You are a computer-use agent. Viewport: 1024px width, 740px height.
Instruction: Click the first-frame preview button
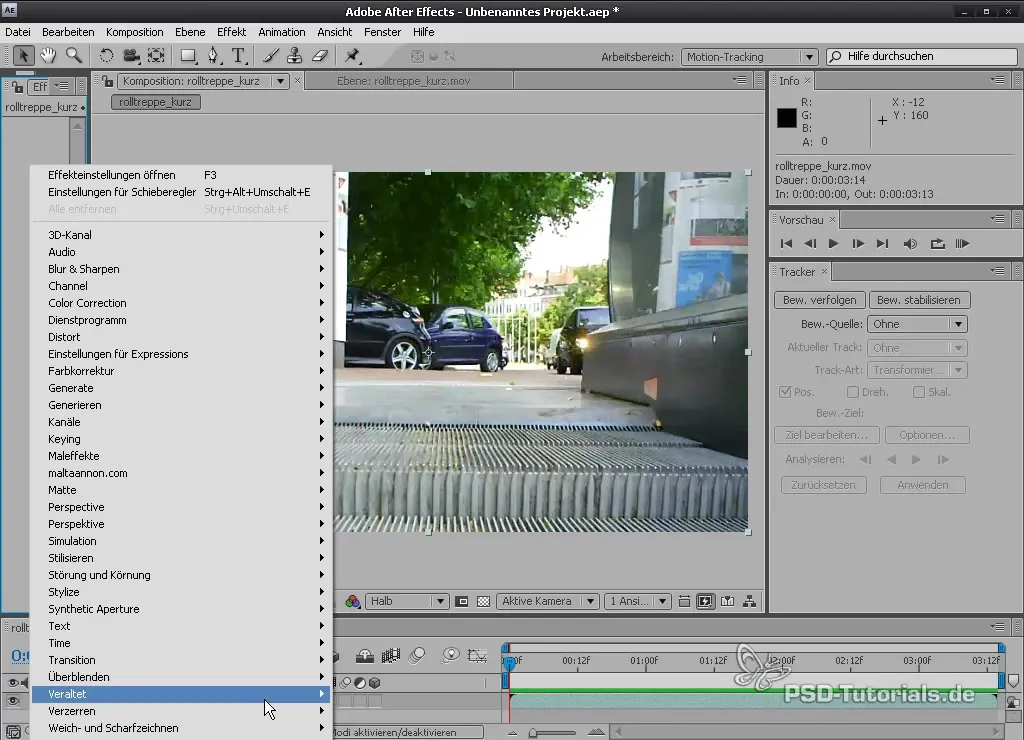pos(786,244)
